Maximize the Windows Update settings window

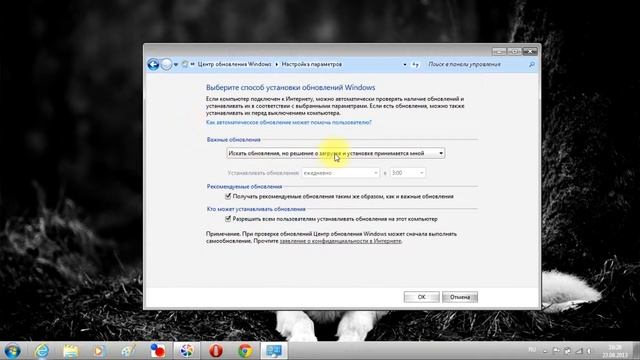click(x=514, y=51)
